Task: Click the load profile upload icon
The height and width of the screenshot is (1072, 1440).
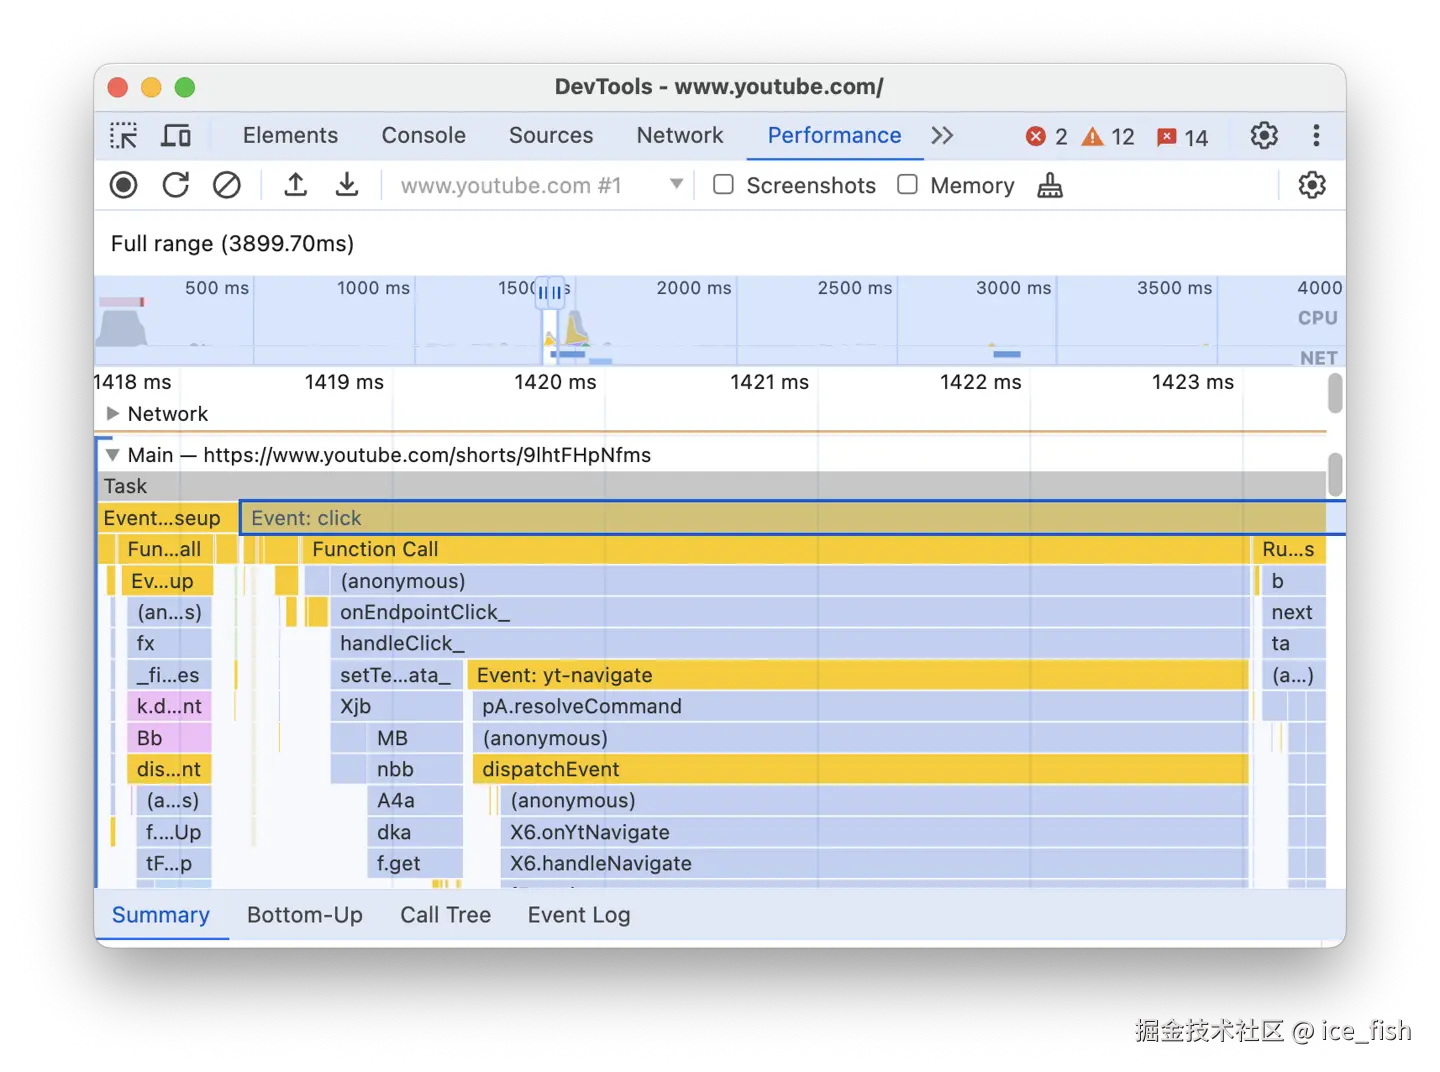Action: 295,185
